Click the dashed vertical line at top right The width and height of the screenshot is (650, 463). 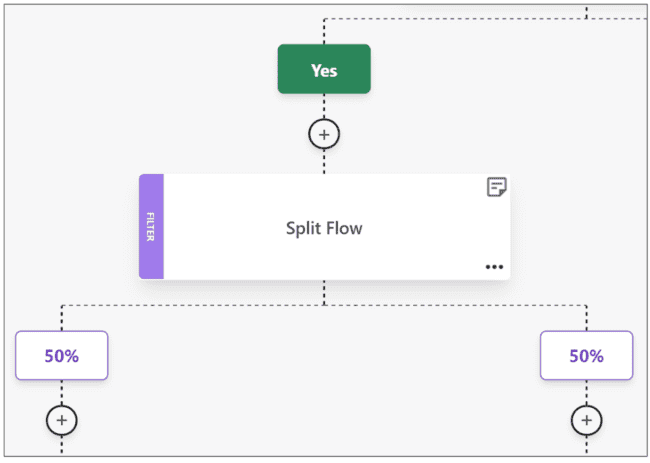pyautogui.click(x=587, y=10)
